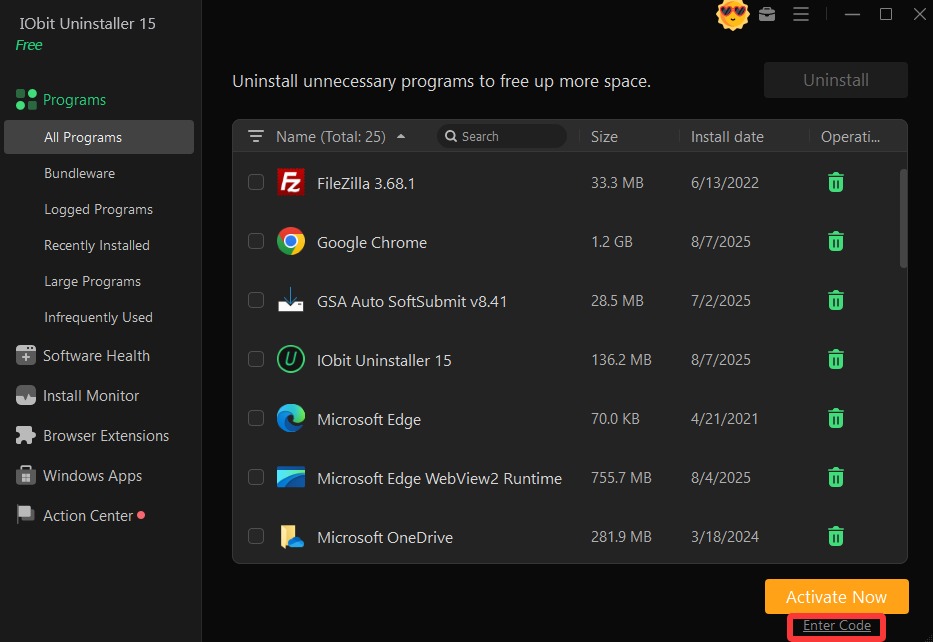This screenshot has width=933, height=642.
Task: Open the toolbox briefcase icon in title bar
Action: (767, 14)
